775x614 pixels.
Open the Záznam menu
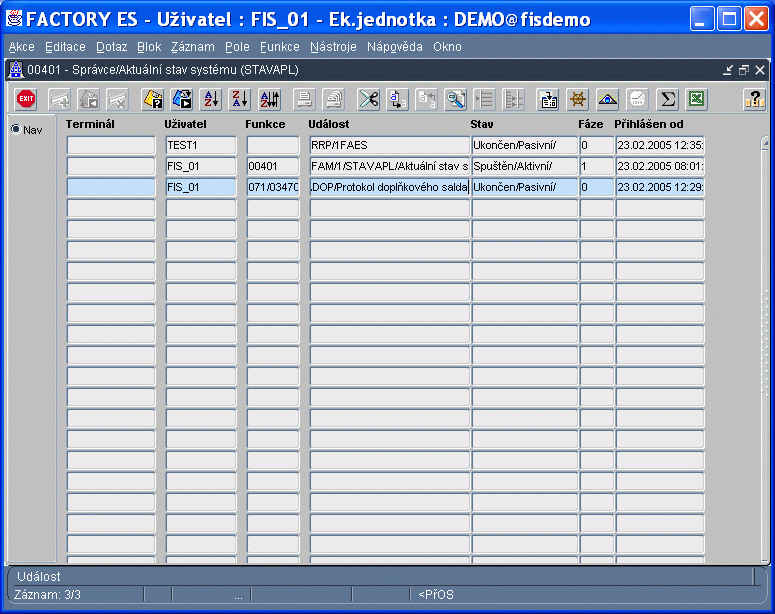pos(193,47)
